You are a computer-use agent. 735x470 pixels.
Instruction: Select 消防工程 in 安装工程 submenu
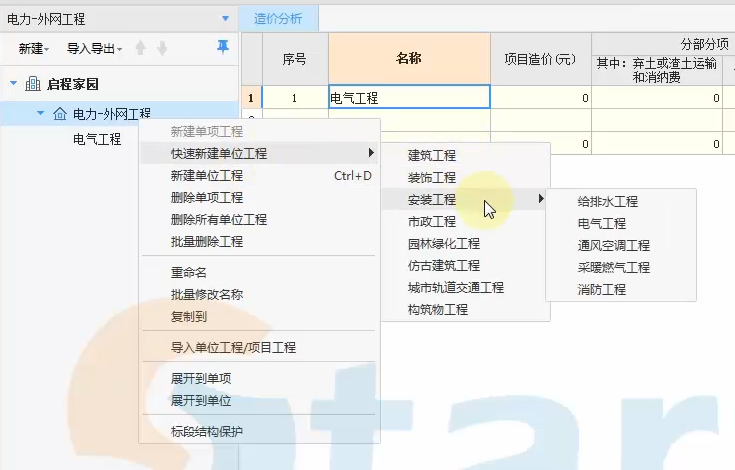point(621,290)
